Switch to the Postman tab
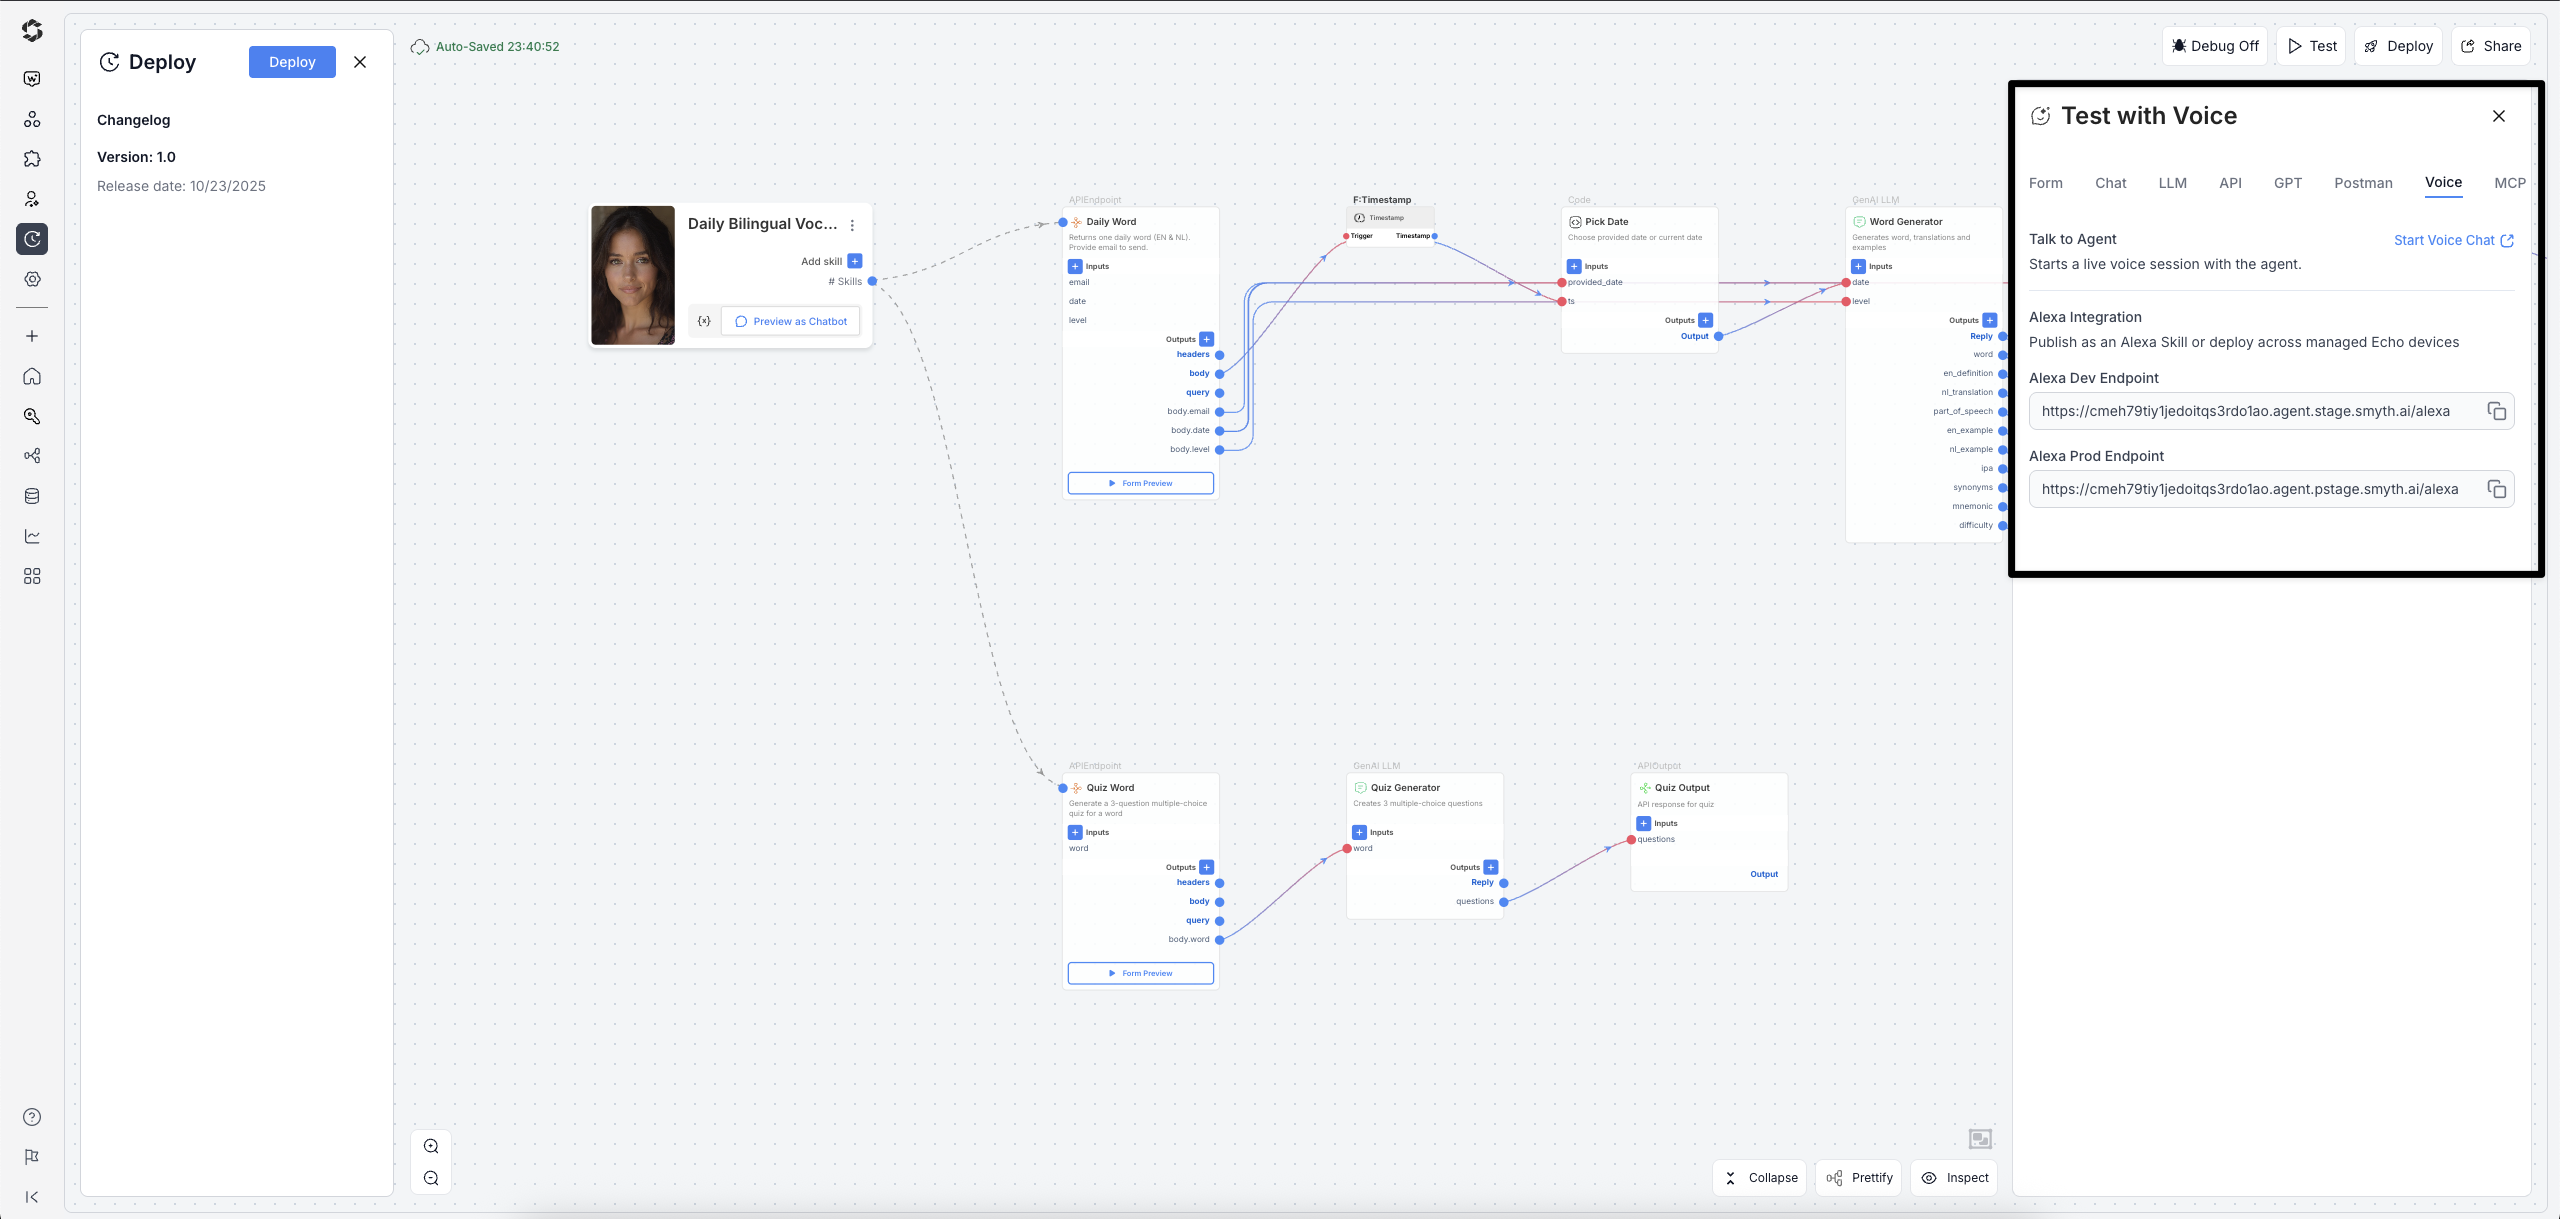 (x=2363, y=183)
